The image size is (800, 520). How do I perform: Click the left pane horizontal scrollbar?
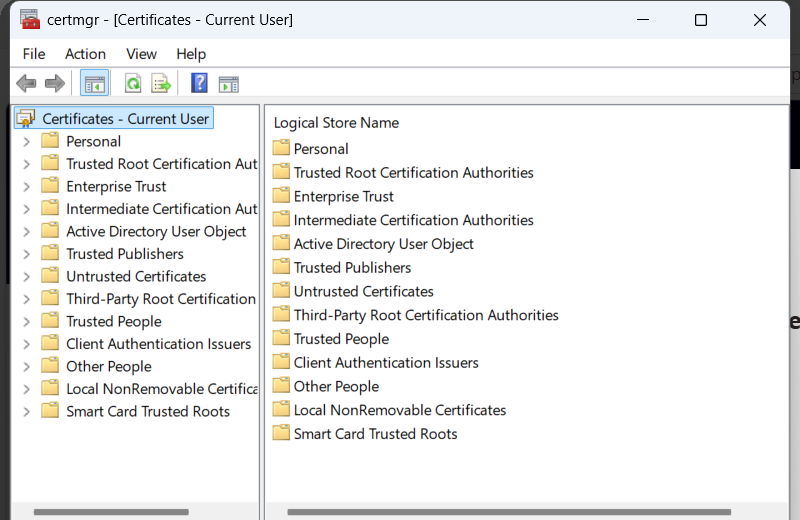[x=111, y=511]
